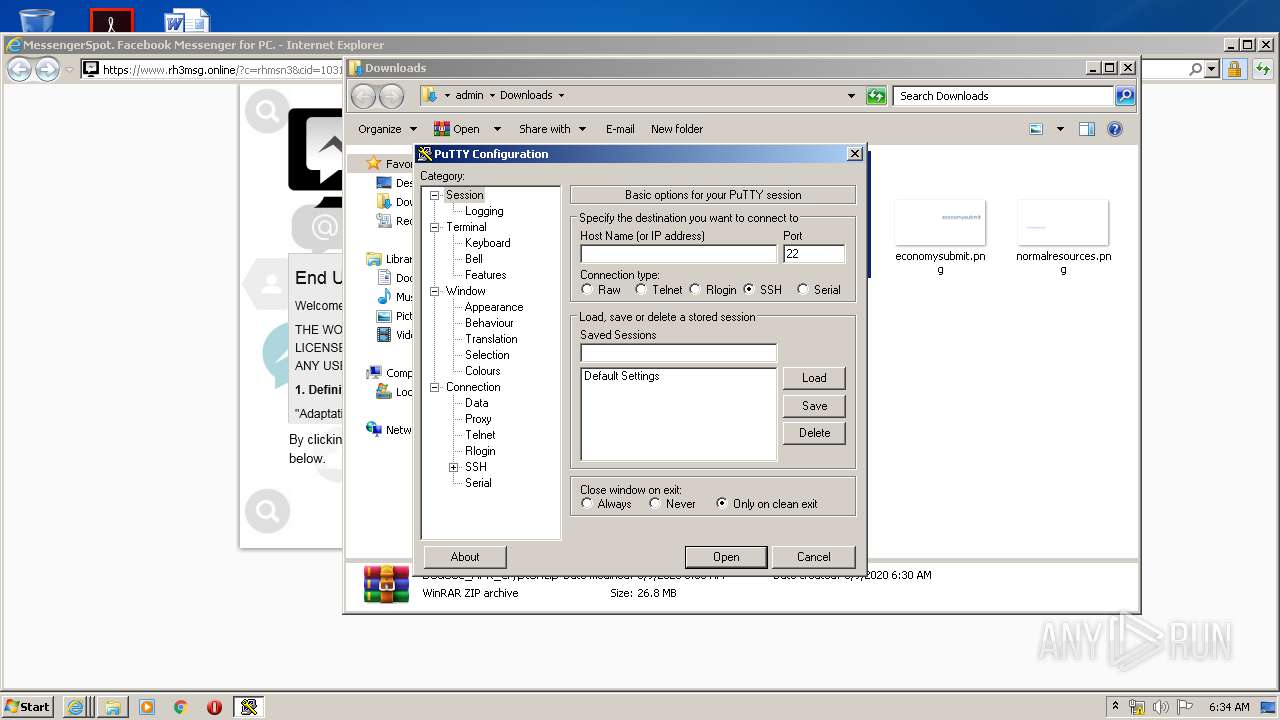The width and height of the screenshot is (1280, 720).
Task: Open the Features category
Action: pos(485,275)
